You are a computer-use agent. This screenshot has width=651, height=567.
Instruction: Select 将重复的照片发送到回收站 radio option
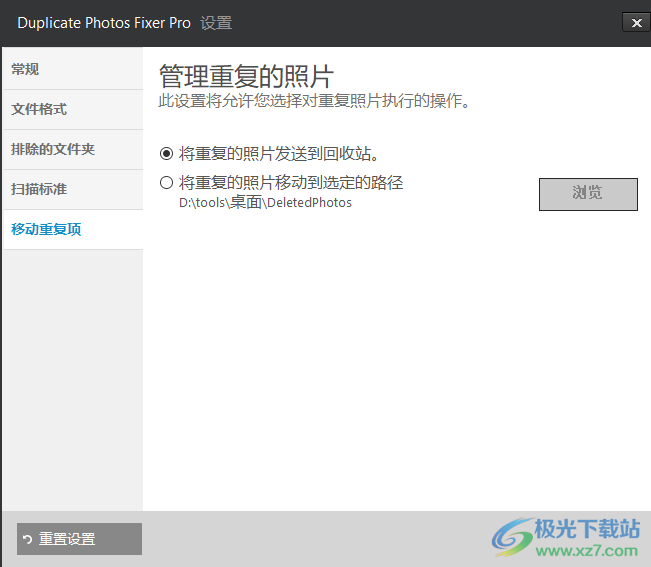tap(166, 154)
